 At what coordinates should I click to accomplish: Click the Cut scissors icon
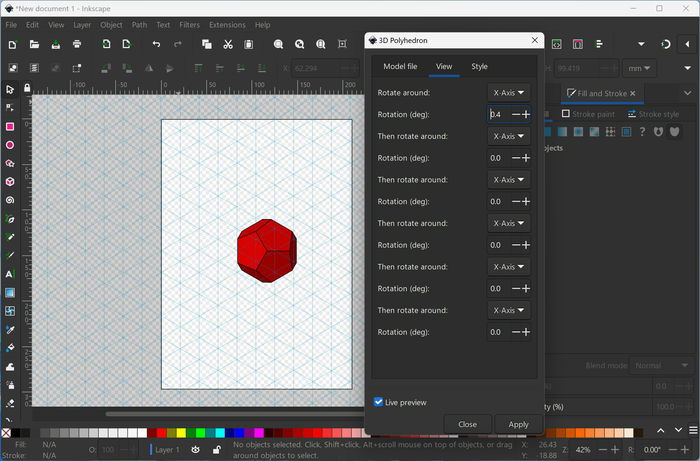coord(228,44)
